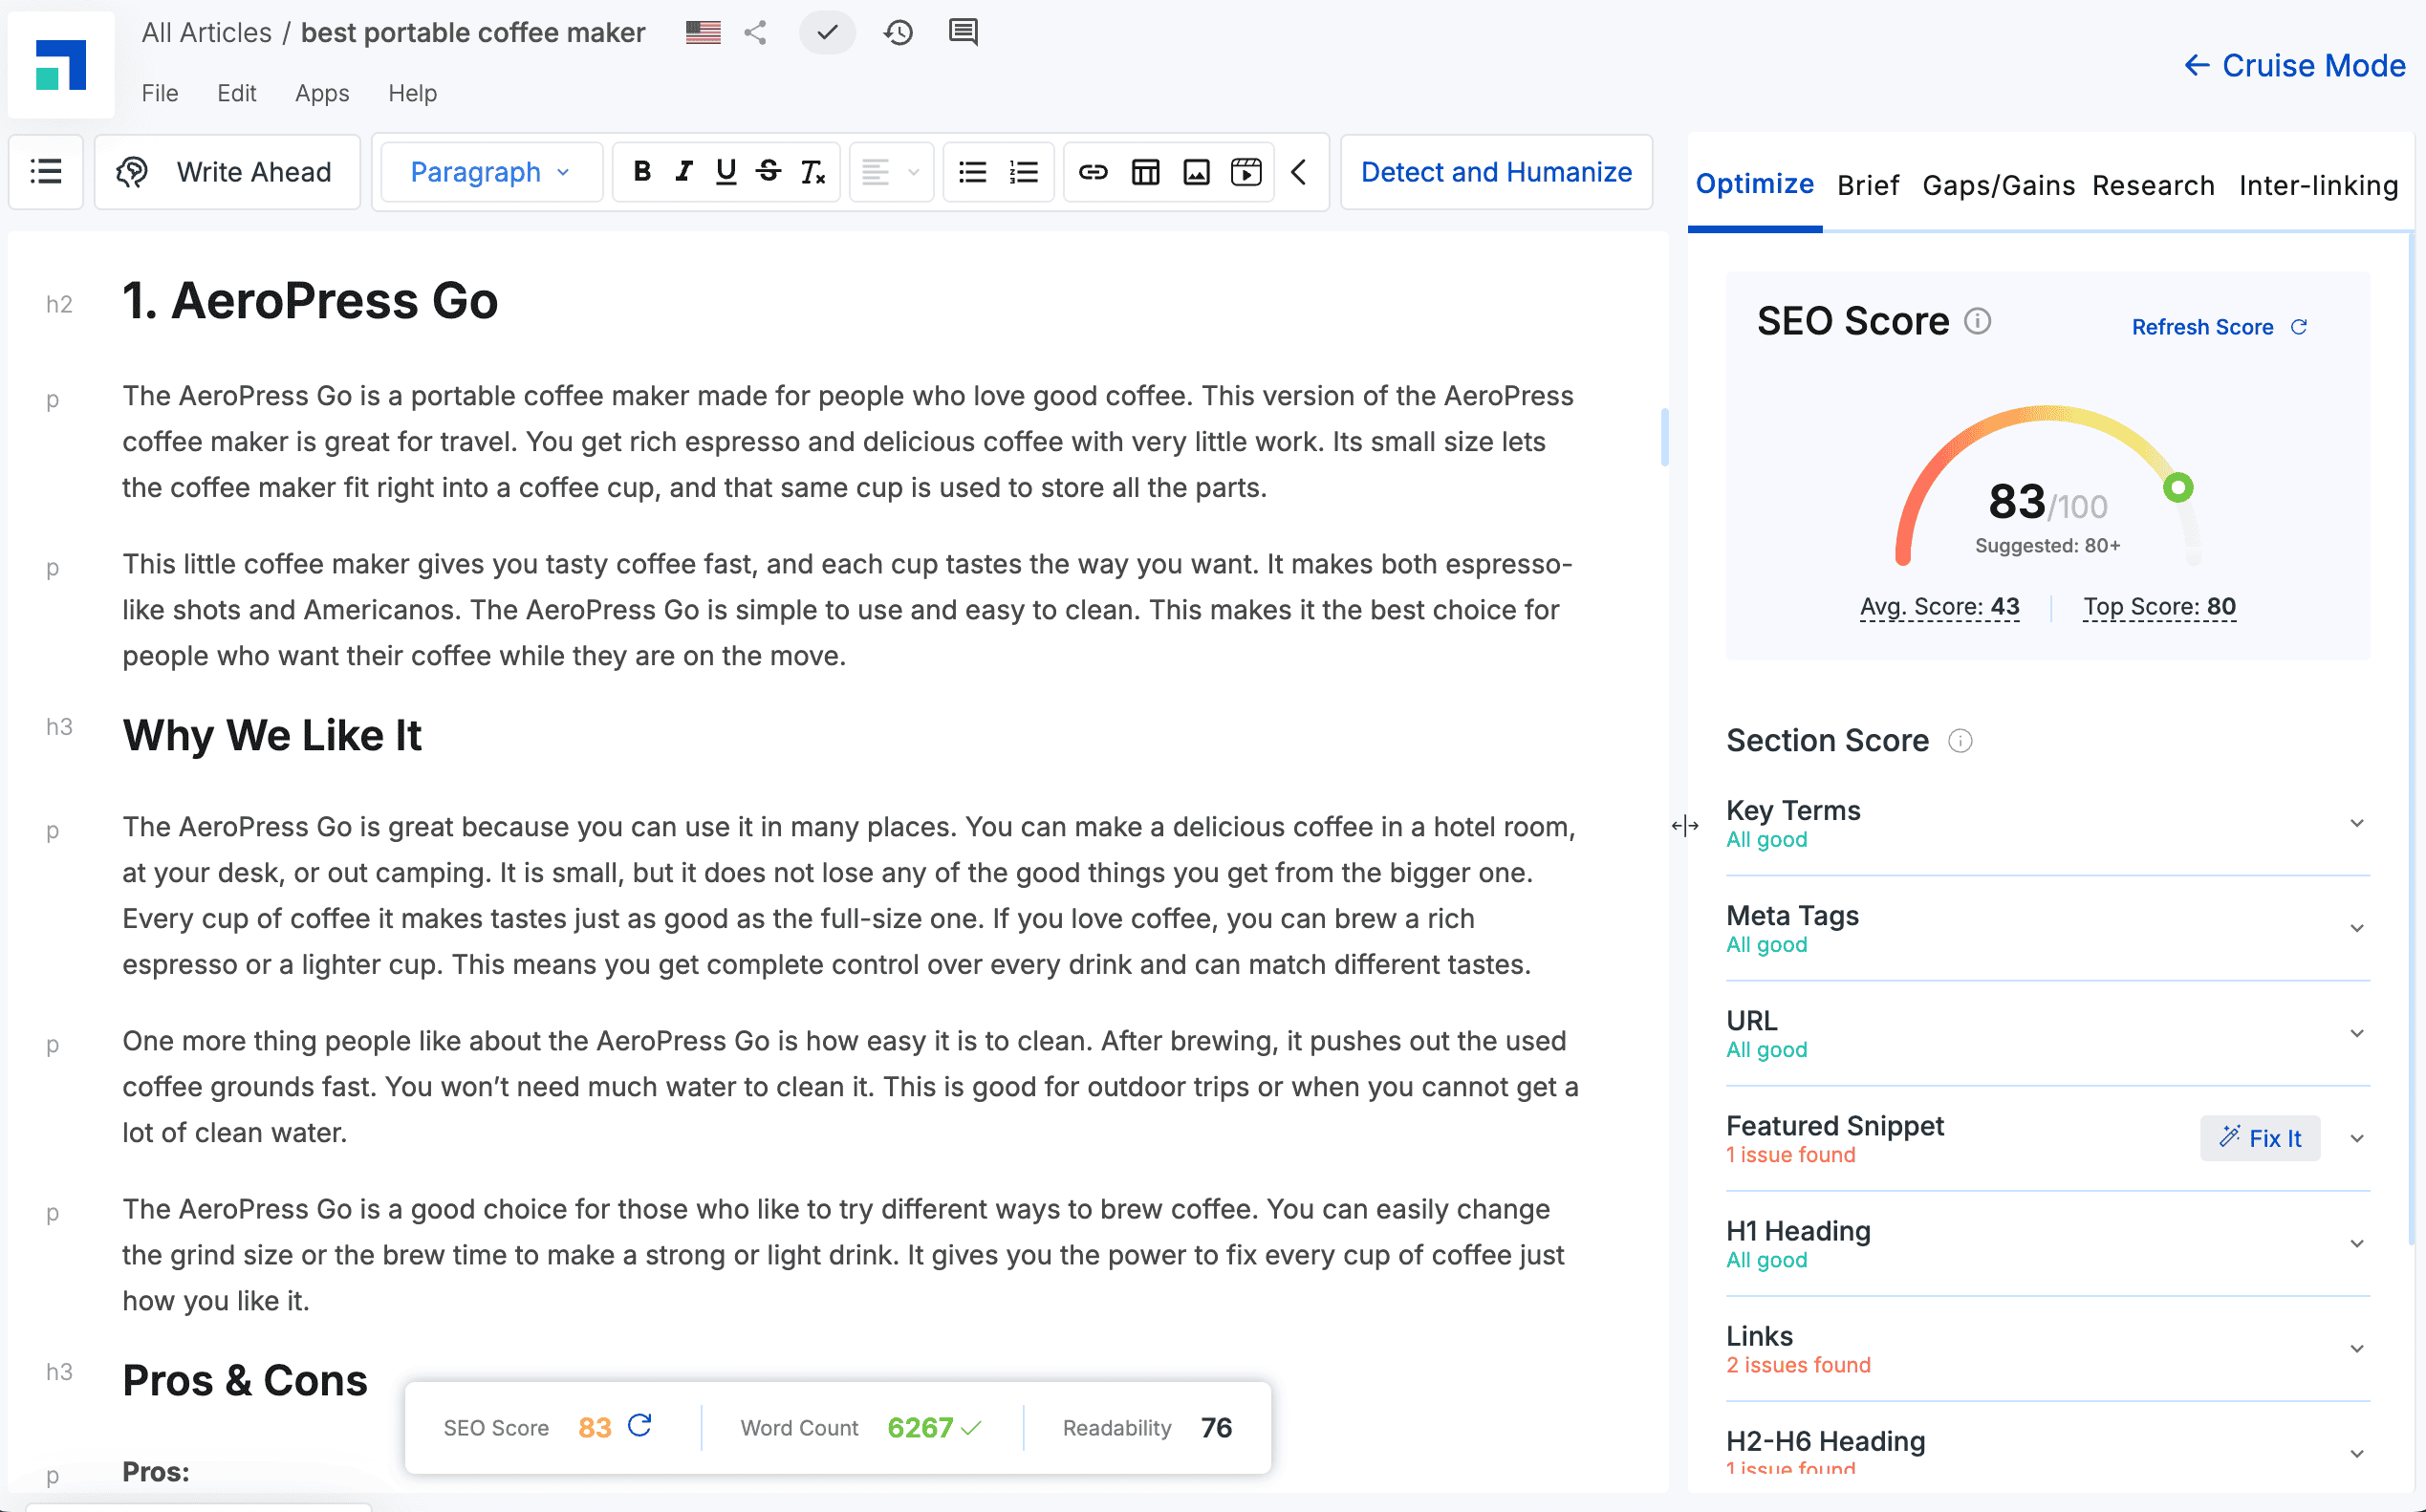The width and height of the screenshot is (2426, 1512).
Task: Apply strikethrough formatting
Action: pos(769,172)
